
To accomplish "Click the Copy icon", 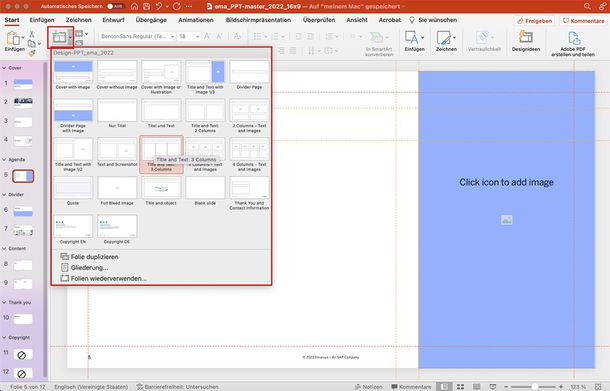I will [x=32, y=44].
